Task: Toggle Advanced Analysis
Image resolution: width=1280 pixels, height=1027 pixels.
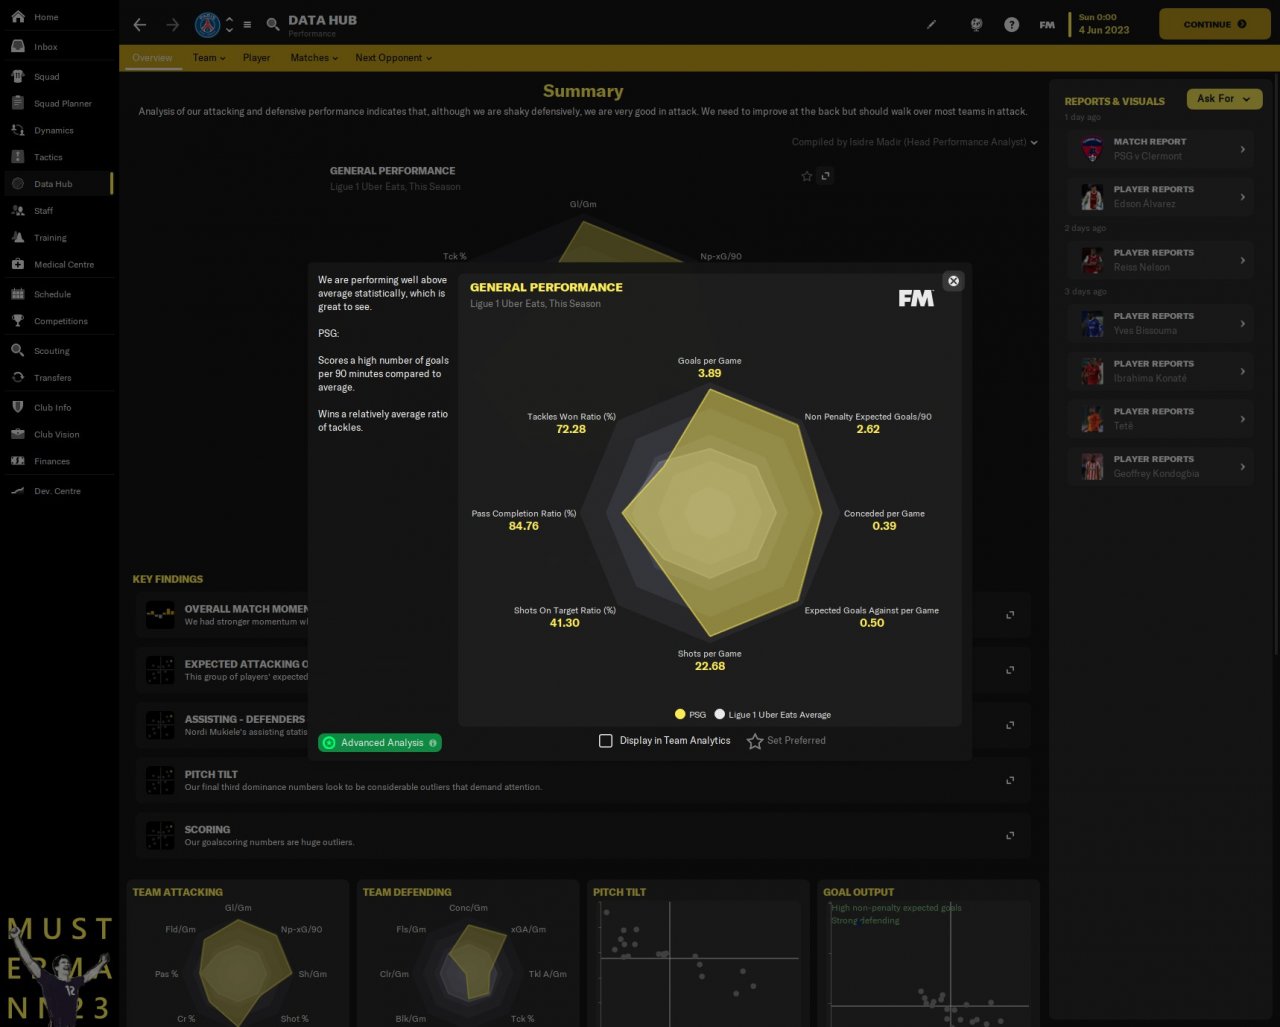Action: pyautogui.click(x=380, y=743)
